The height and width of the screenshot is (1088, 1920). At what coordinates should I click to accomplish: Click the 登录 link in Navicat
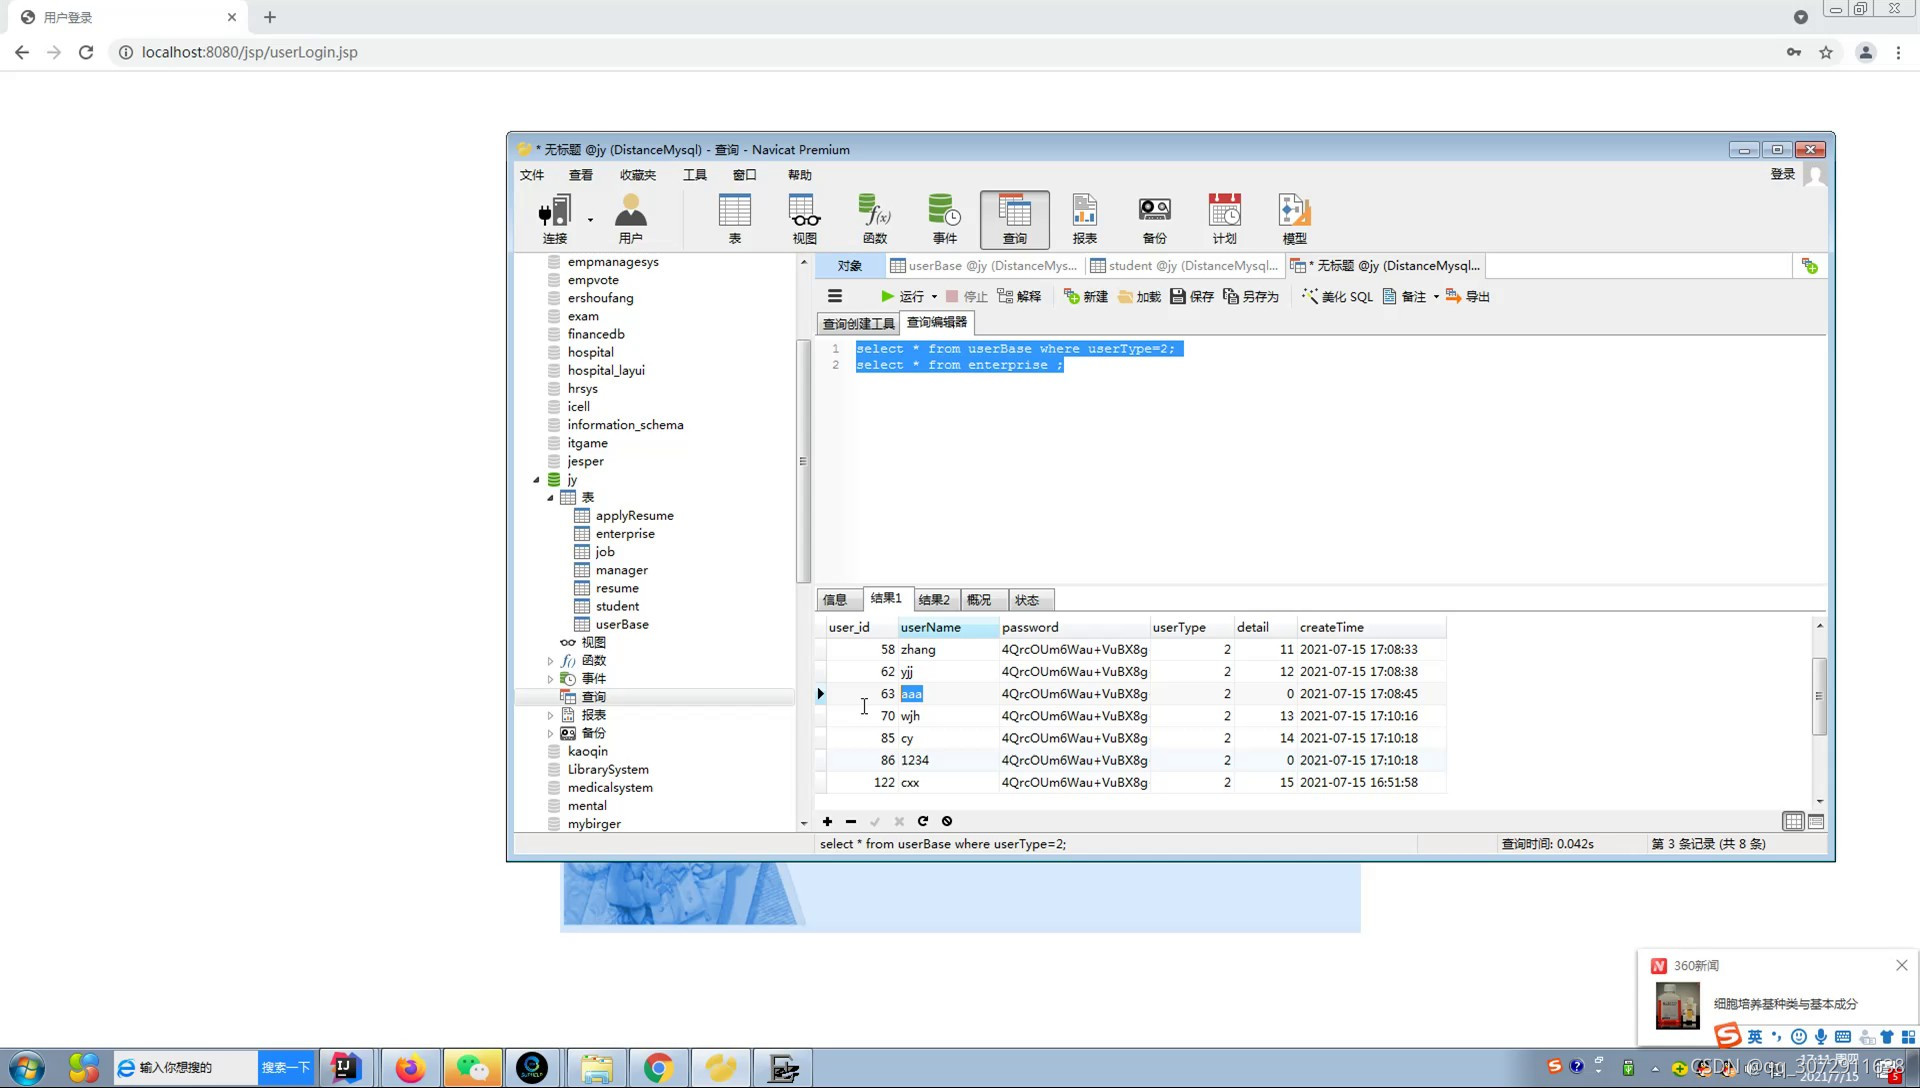(1782, 174)
